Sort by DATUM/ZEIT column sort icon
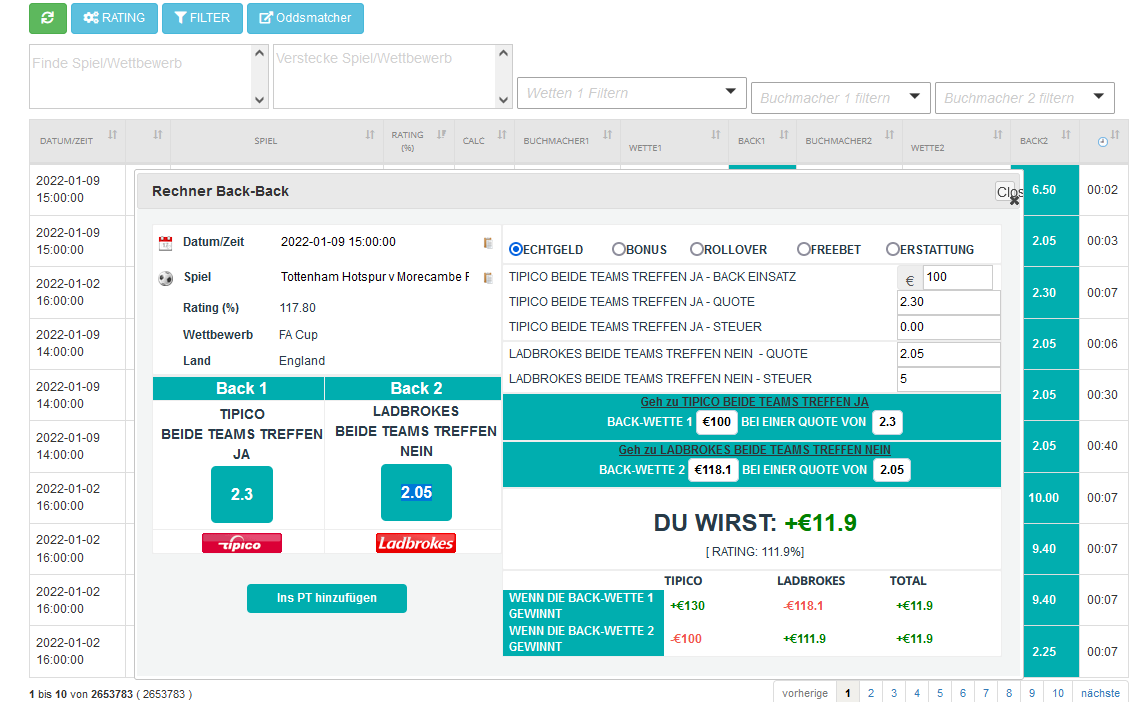 point(112,135)
